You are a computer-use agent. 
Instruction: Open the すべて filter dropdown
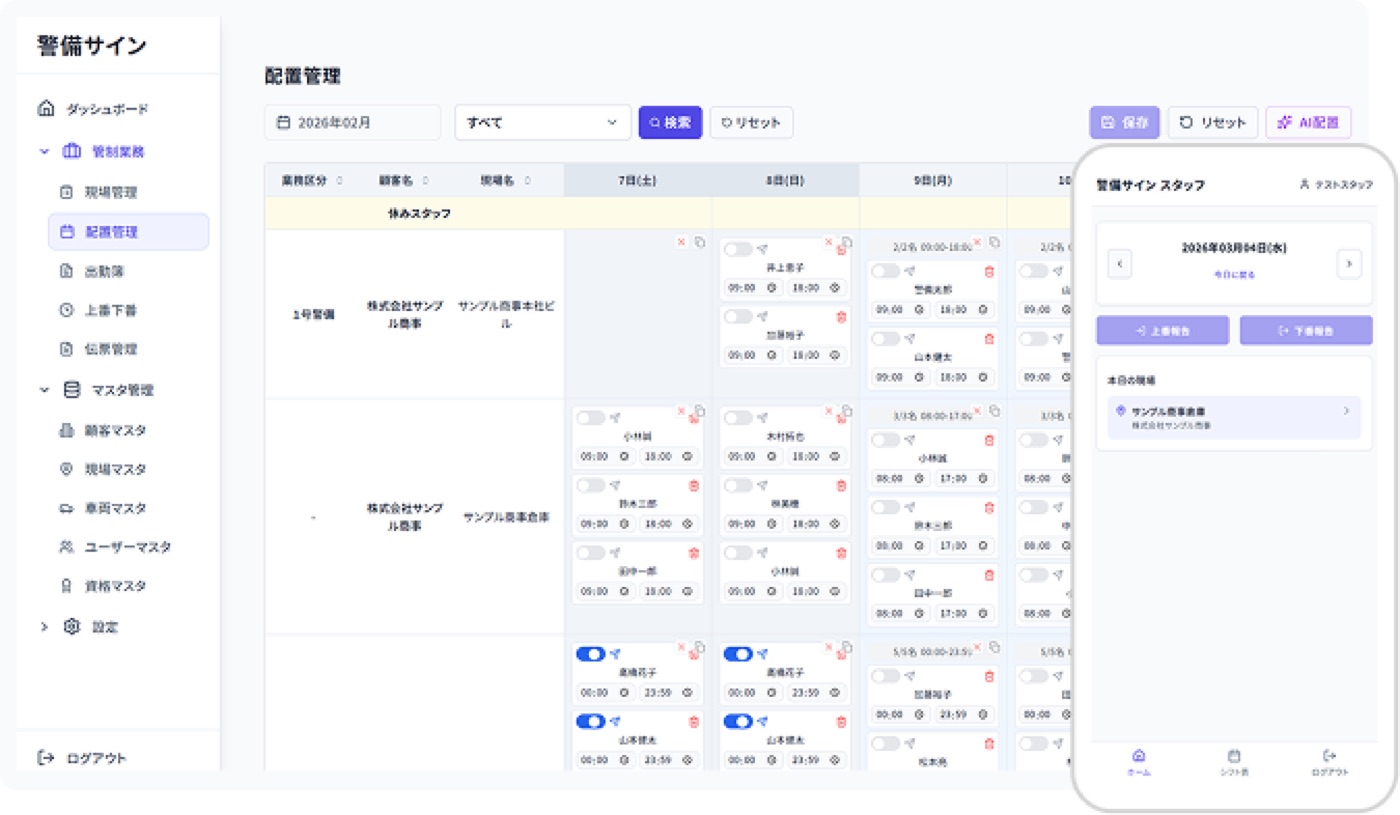[543, 123]
